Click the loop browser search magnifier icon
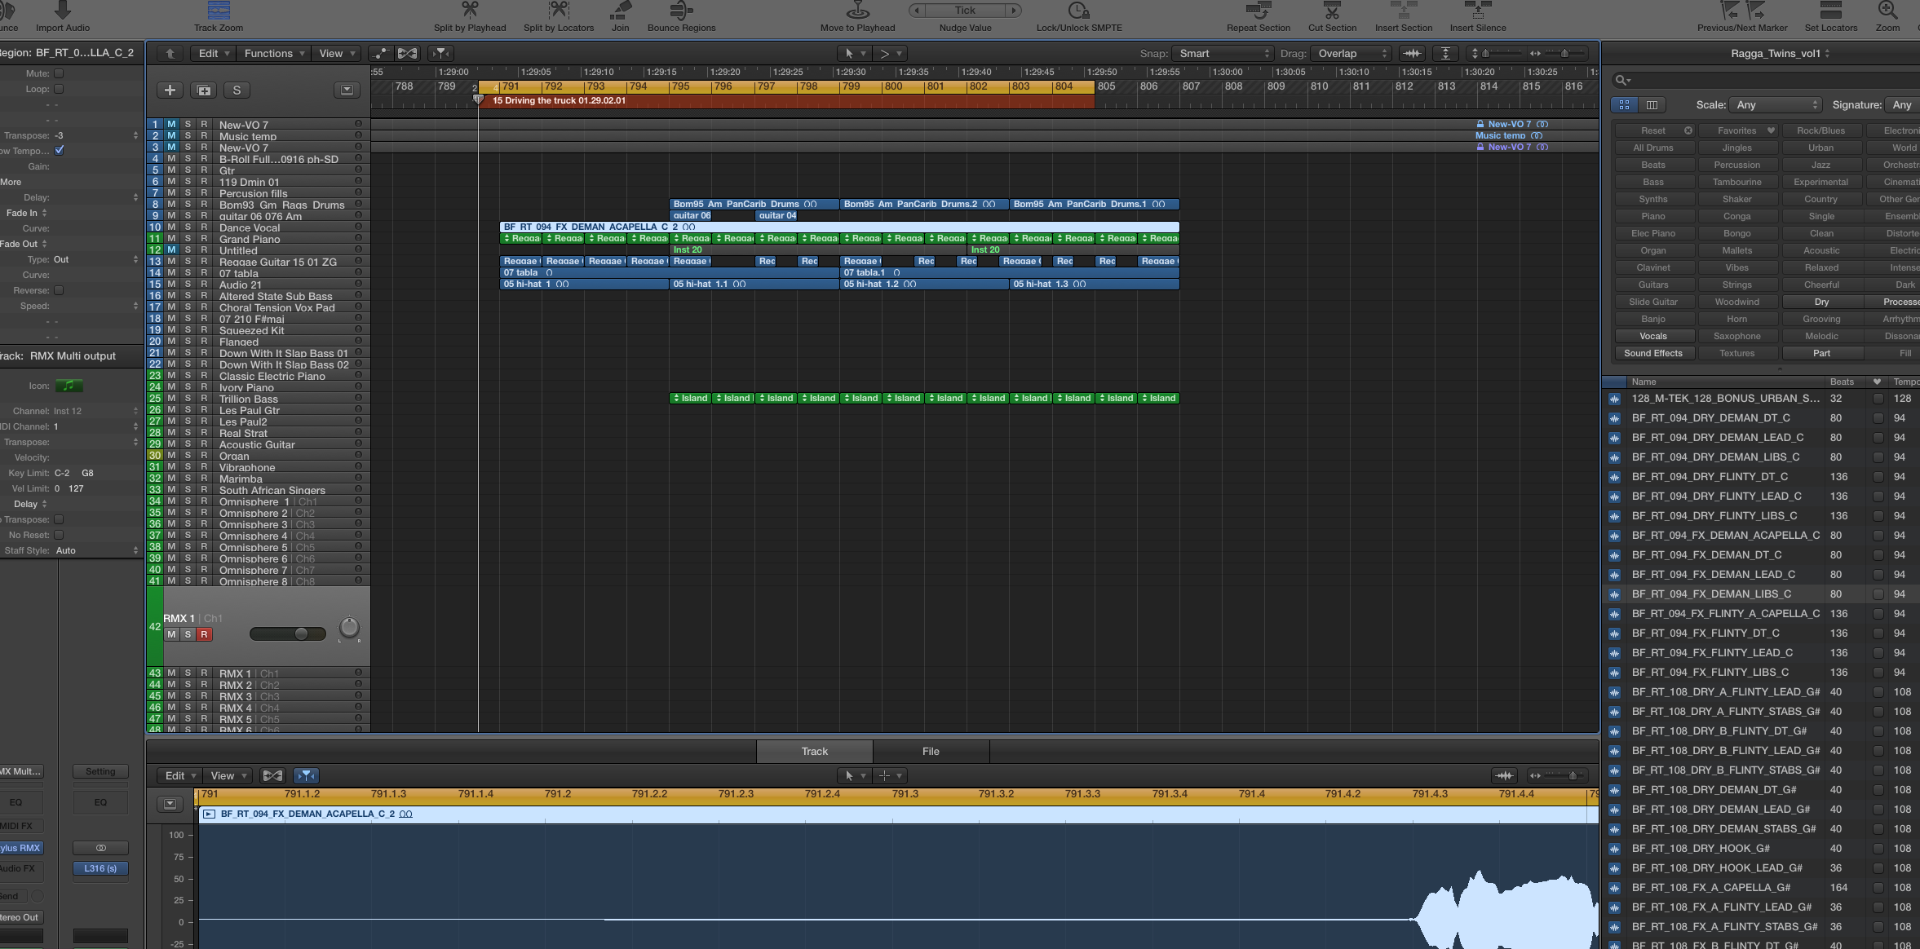Viewport: 1920px width, 949px height. (1622, 80)
